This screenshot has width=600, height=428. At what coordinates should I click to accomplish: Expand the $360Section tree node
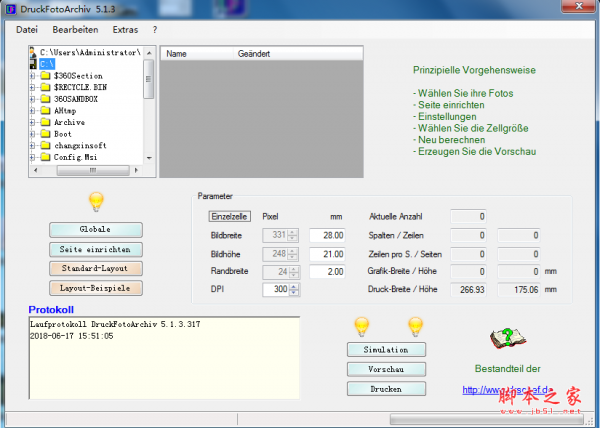[33, 76]
